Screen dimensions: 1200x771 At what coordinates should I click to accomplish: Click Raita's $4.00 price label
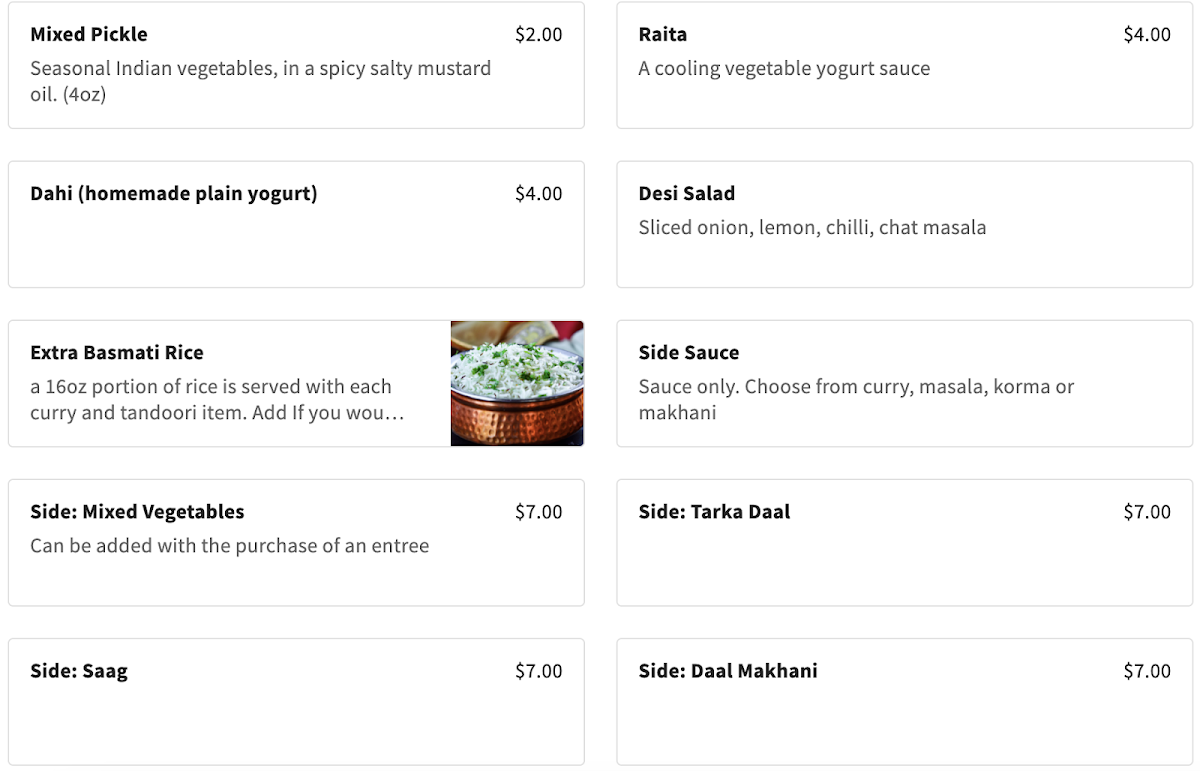[1147, 35]
